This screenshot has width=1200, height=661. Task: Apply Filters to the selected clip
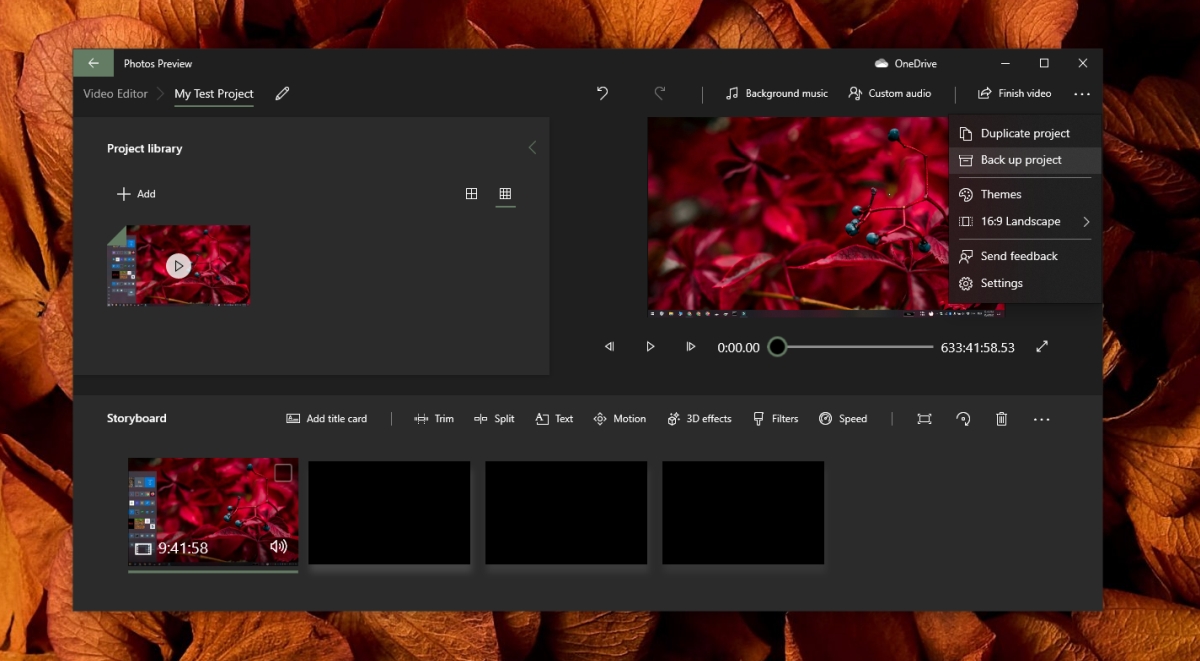click(776, 418)
